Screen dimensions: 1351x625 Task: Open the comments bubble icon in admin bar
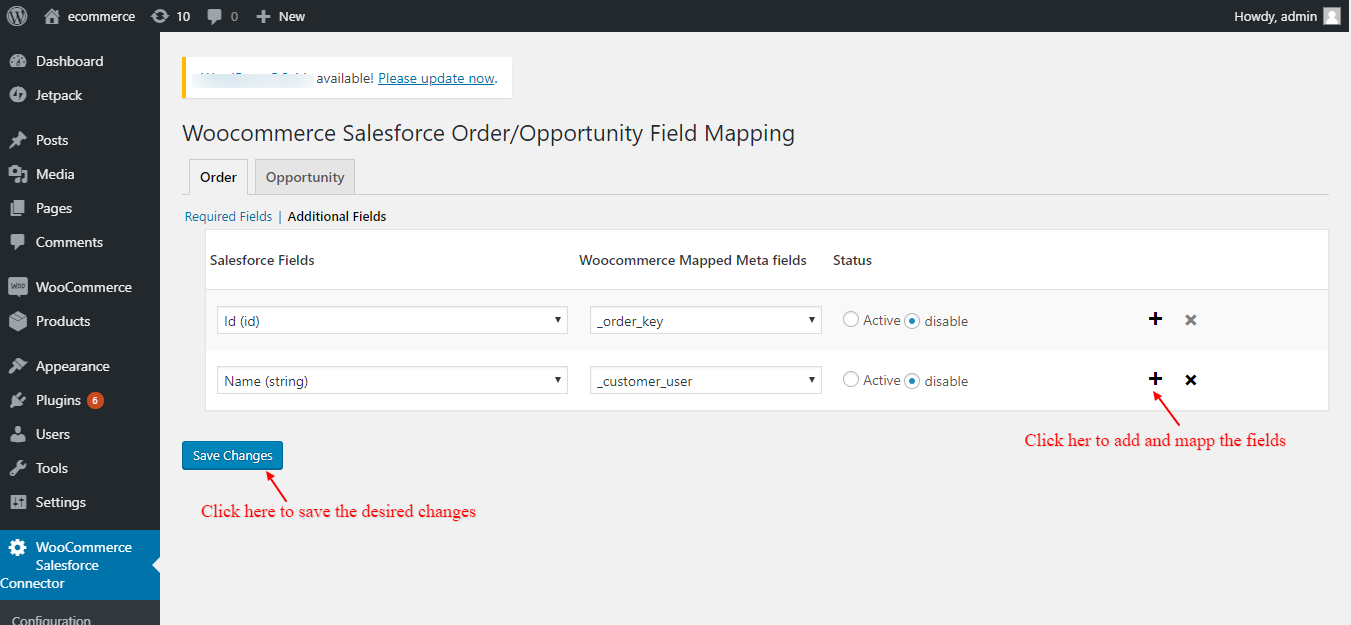tap(215, 16)
